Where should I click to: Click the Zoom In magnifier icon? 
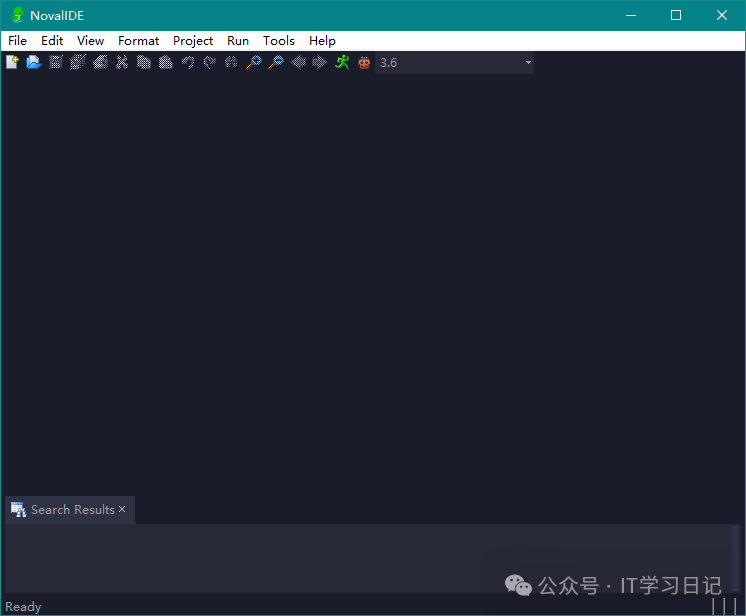(x=254, y=62)
